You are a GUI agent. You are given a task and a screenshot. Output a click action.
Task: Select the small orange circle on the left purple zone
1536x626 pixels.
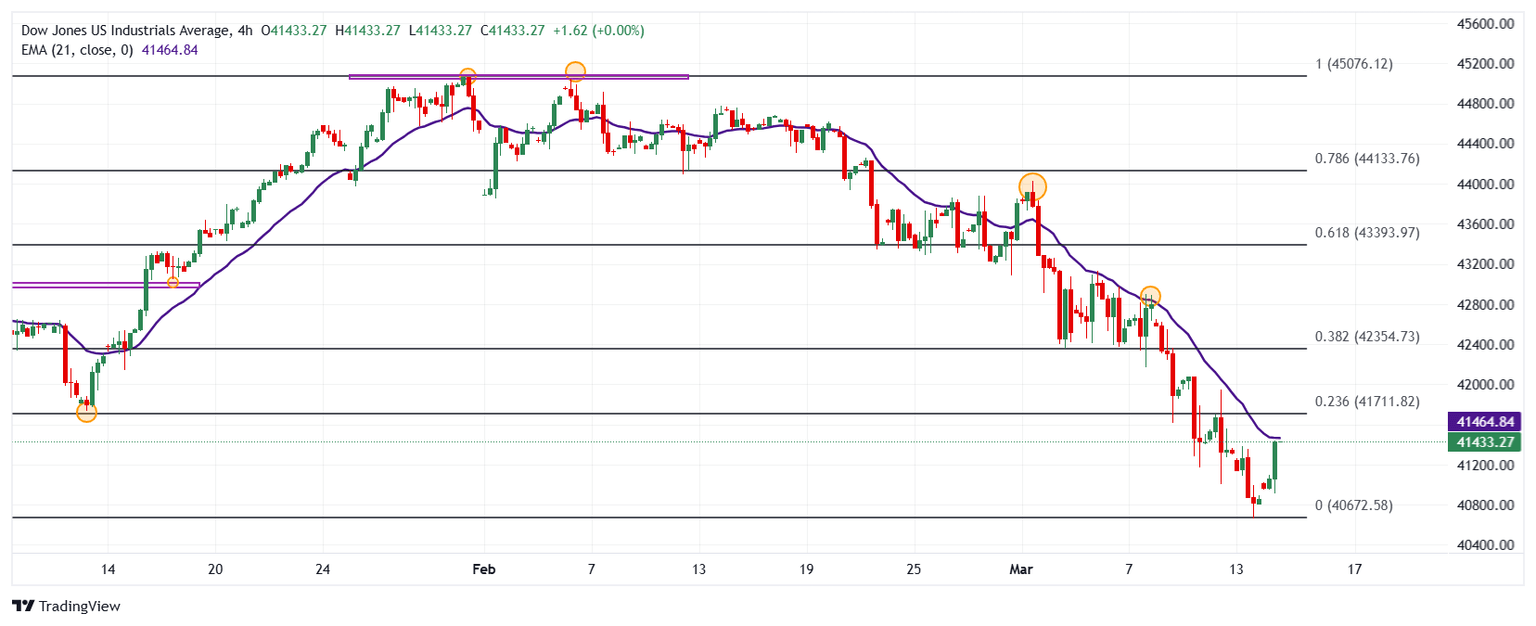(173, 283)
